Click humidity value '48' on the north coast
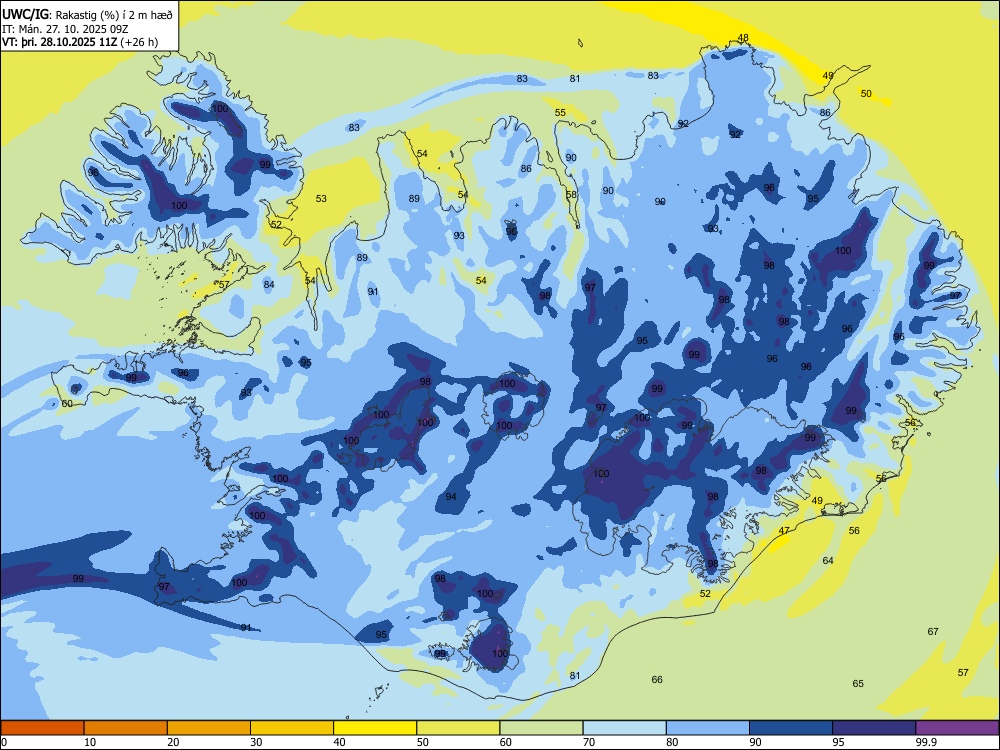Viewport: 1000px width, 750px height. tap(743, 38)
